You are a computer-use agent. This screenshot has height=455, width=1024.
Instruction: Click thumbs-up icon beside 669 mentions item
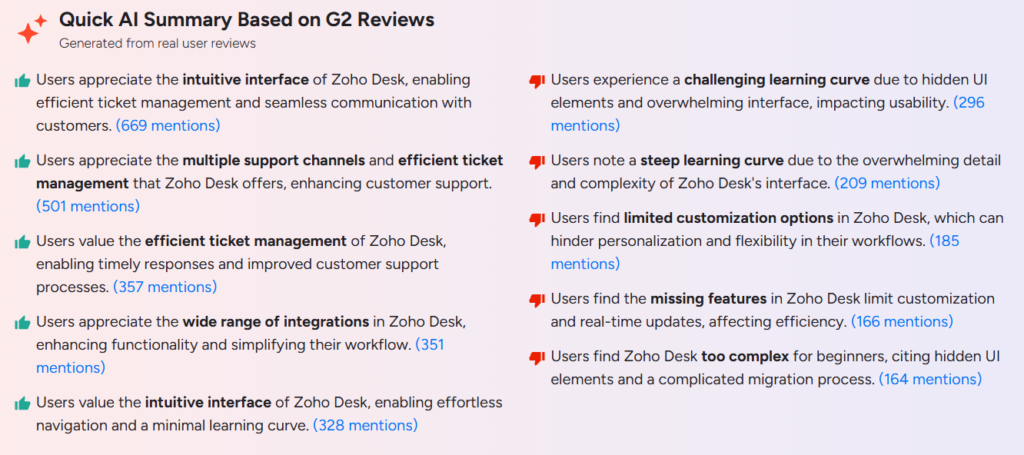pyautogui.click(x=23, y=81)
